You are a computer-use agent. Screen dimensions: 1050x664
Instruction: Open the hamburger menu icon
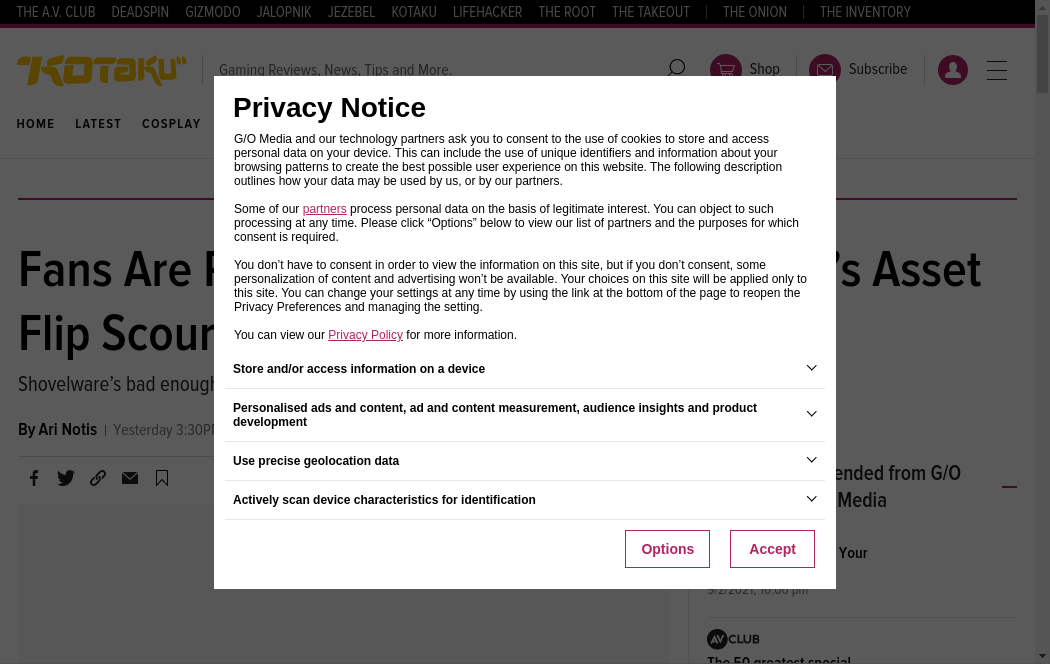[x=997, y=70]
